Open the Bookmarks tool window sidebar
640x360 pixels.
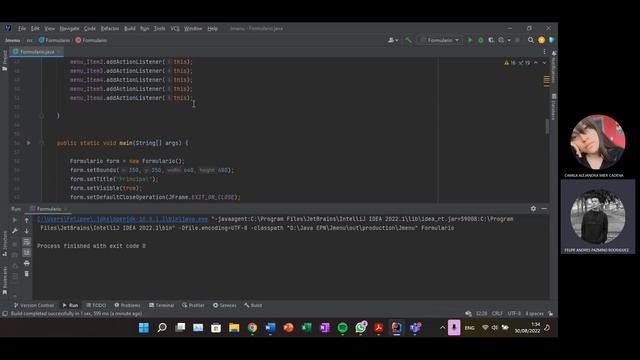point(4,280)
